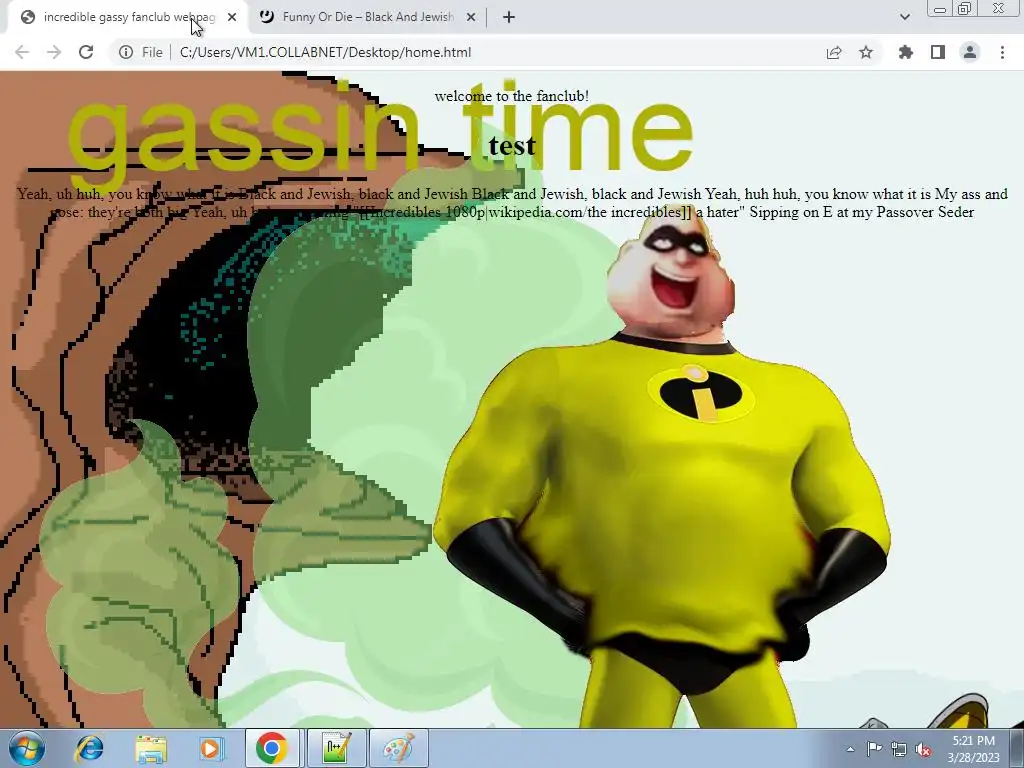Expand the tab search dropdown arrow
1024x768 pixels.
(904, 17)
